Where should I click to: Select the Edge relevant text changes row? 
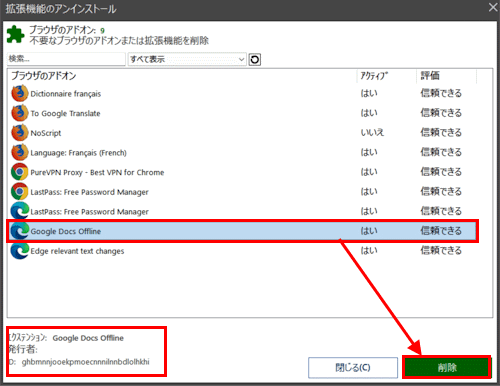tap(243, 251)
